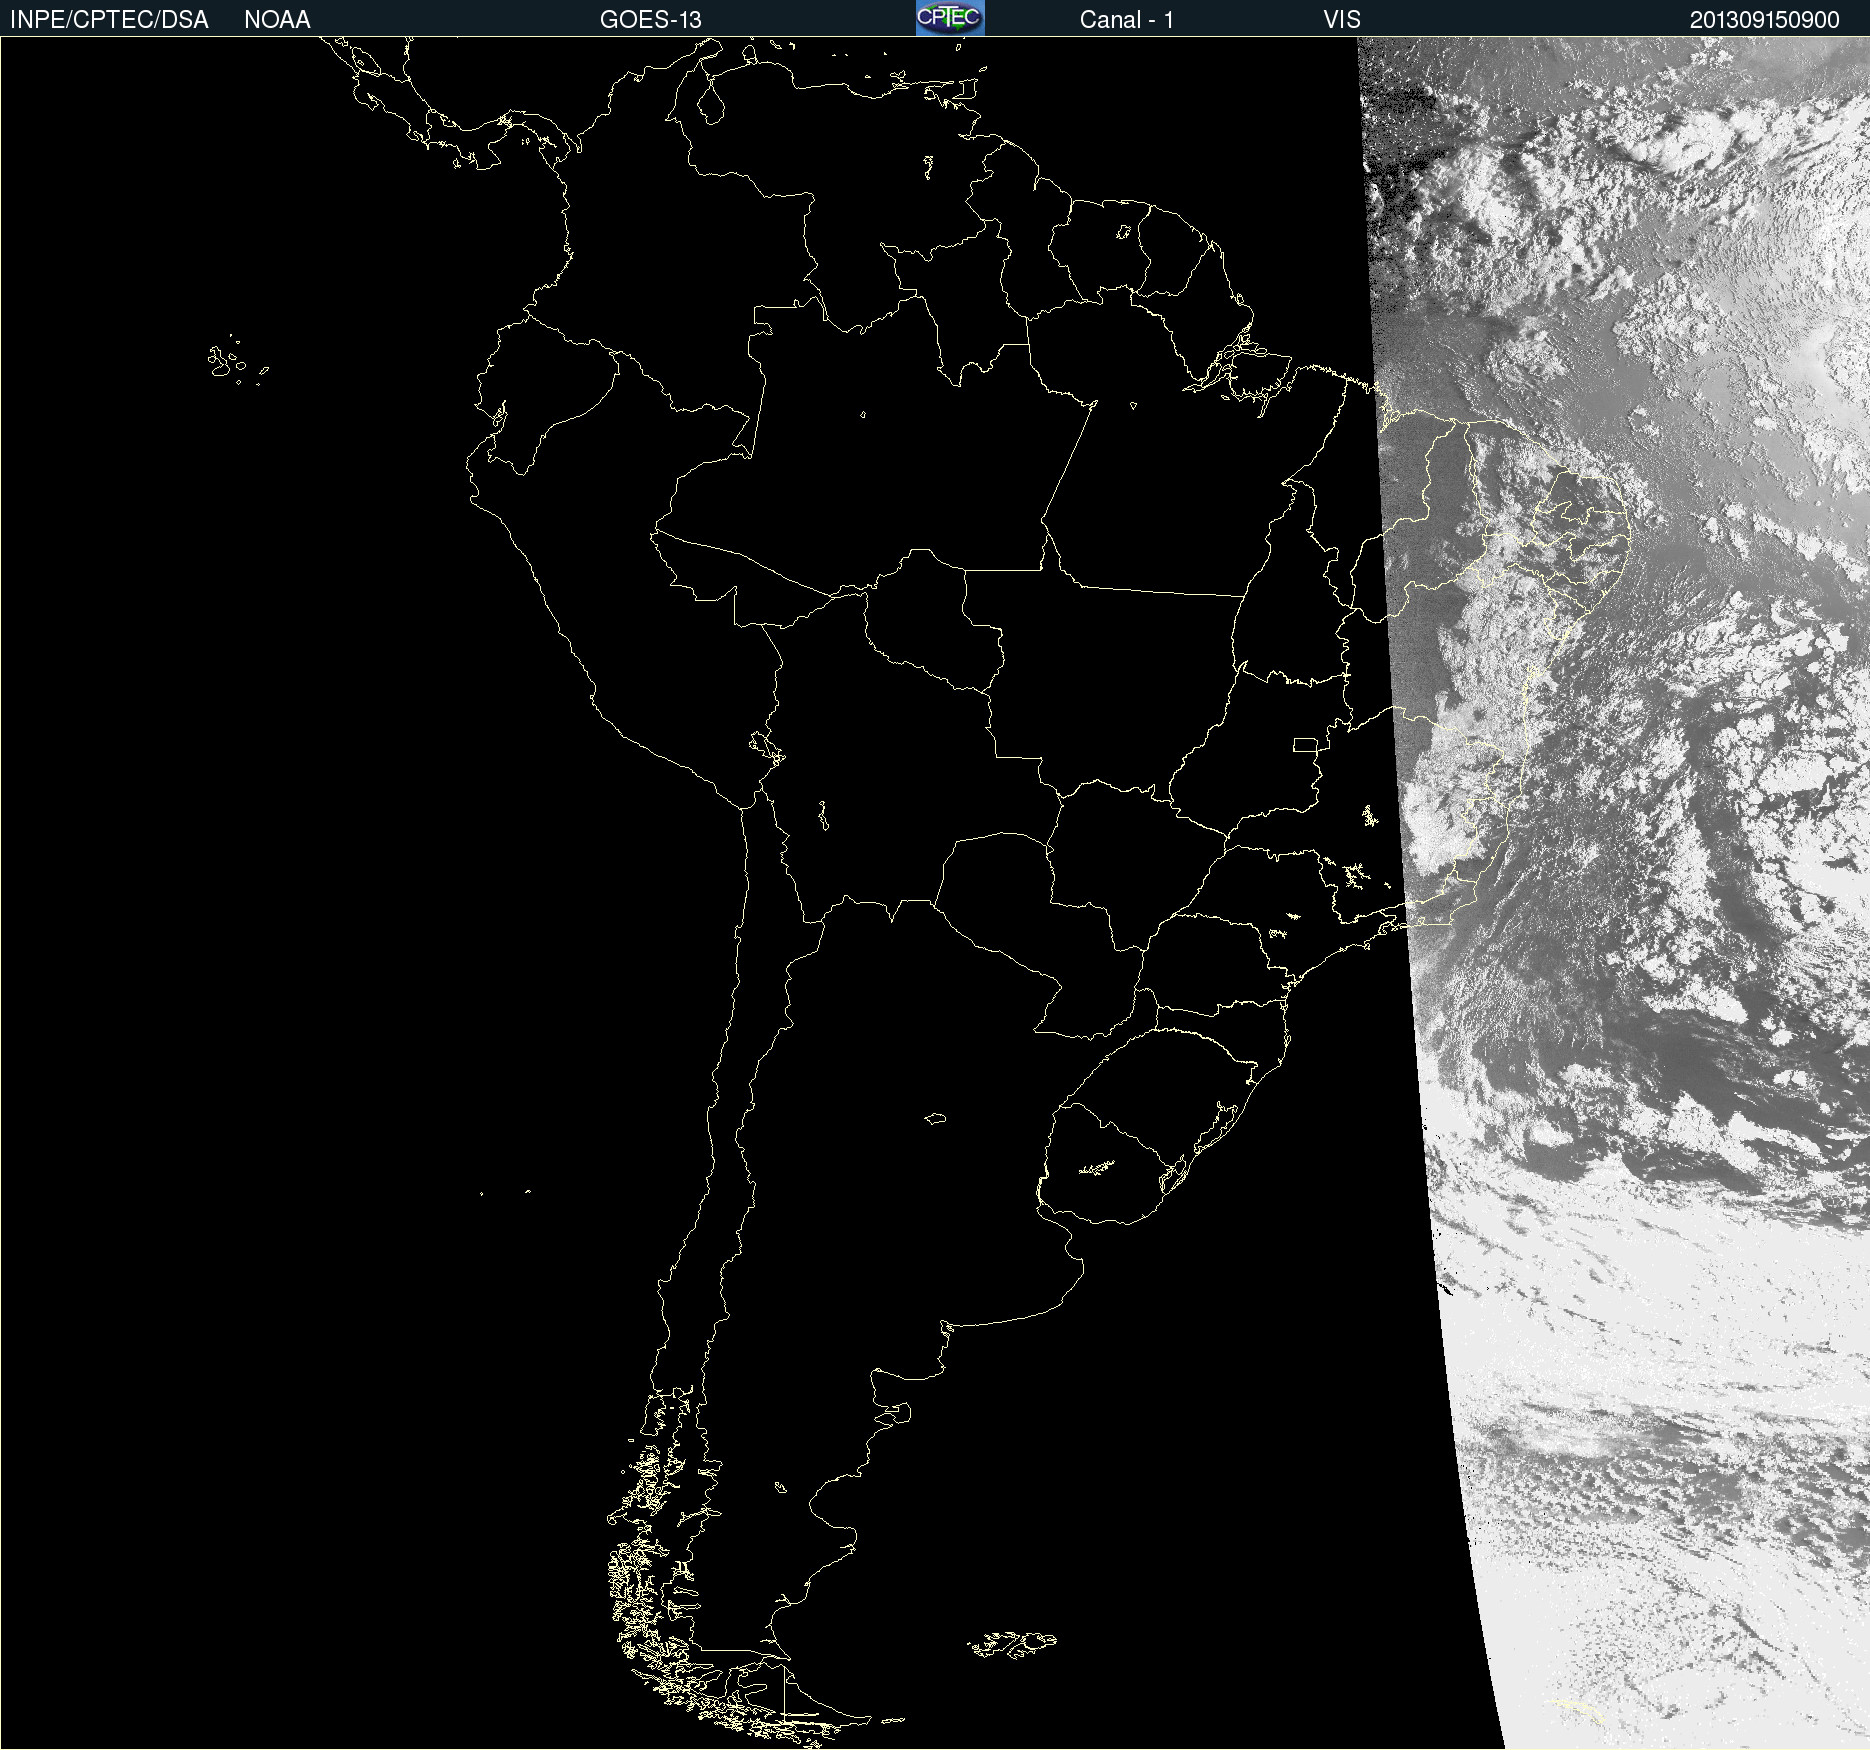Click the Falkland Islands outline on the map
This screenshot has width=1870, height=1750.
[x=1012, y=1644]
